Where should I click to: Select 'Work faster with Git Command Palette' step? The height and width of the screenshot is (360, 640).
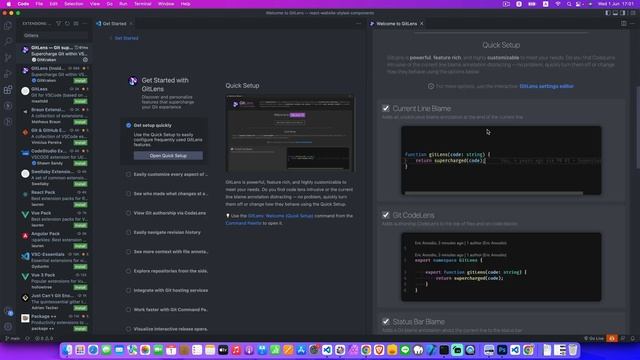167,309
